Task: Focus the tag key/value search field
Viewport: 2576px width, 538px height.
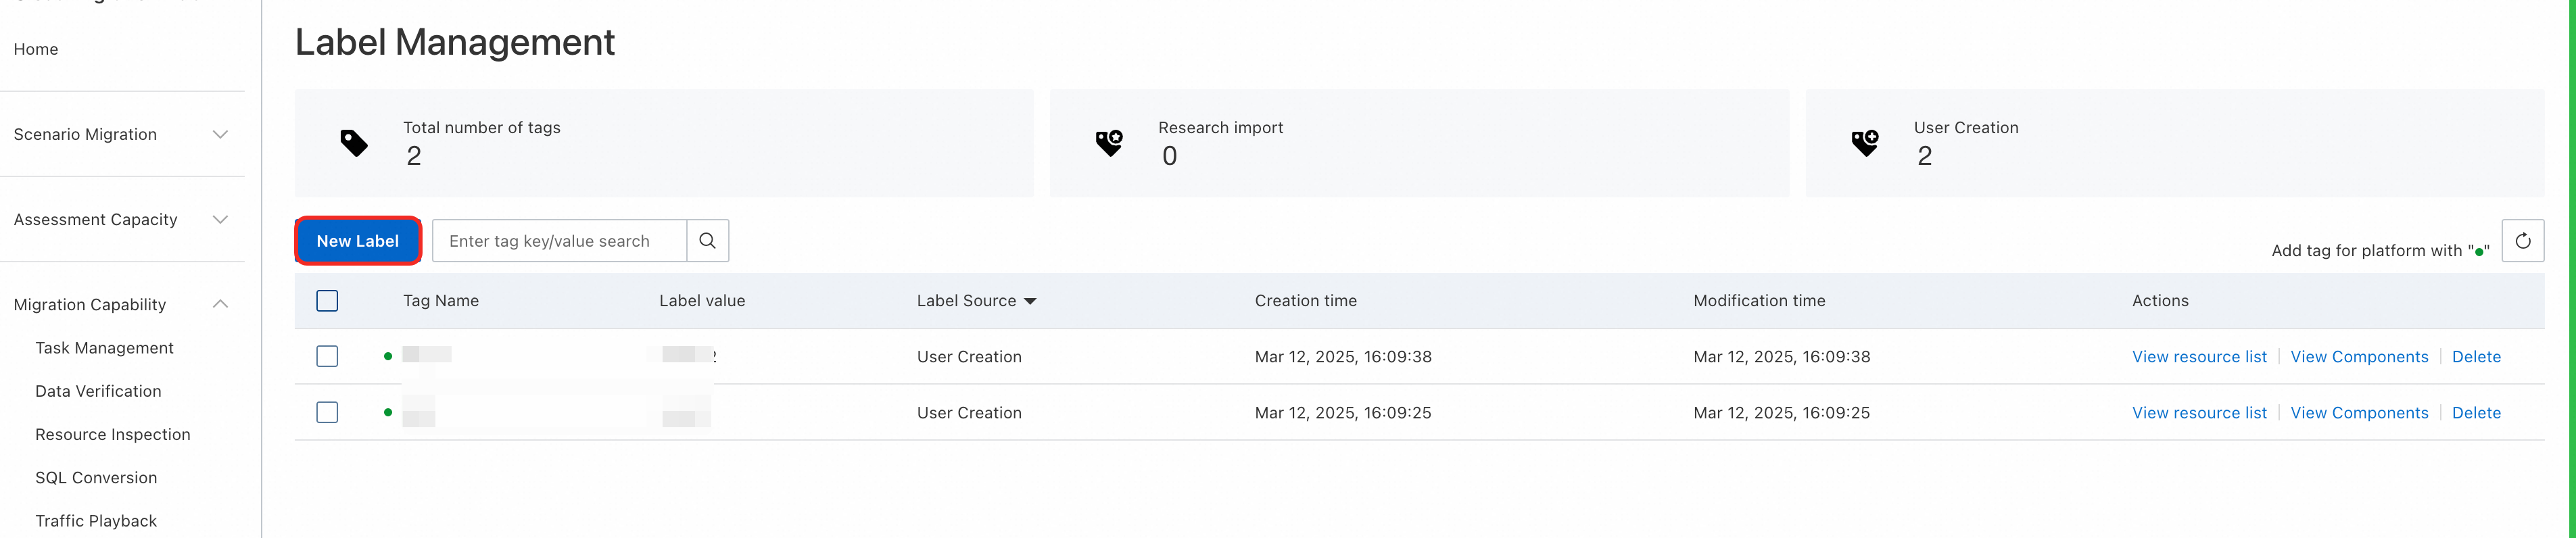Action: [x=559, y=241]
